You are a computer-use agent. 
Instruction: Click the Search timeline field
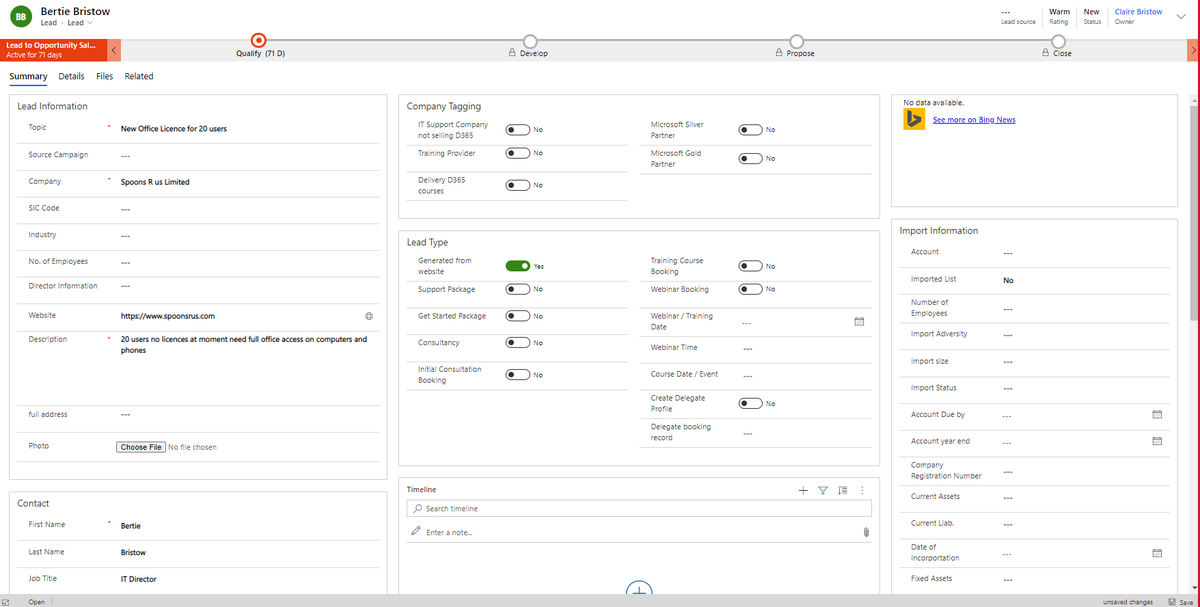(x=639, y=509)
